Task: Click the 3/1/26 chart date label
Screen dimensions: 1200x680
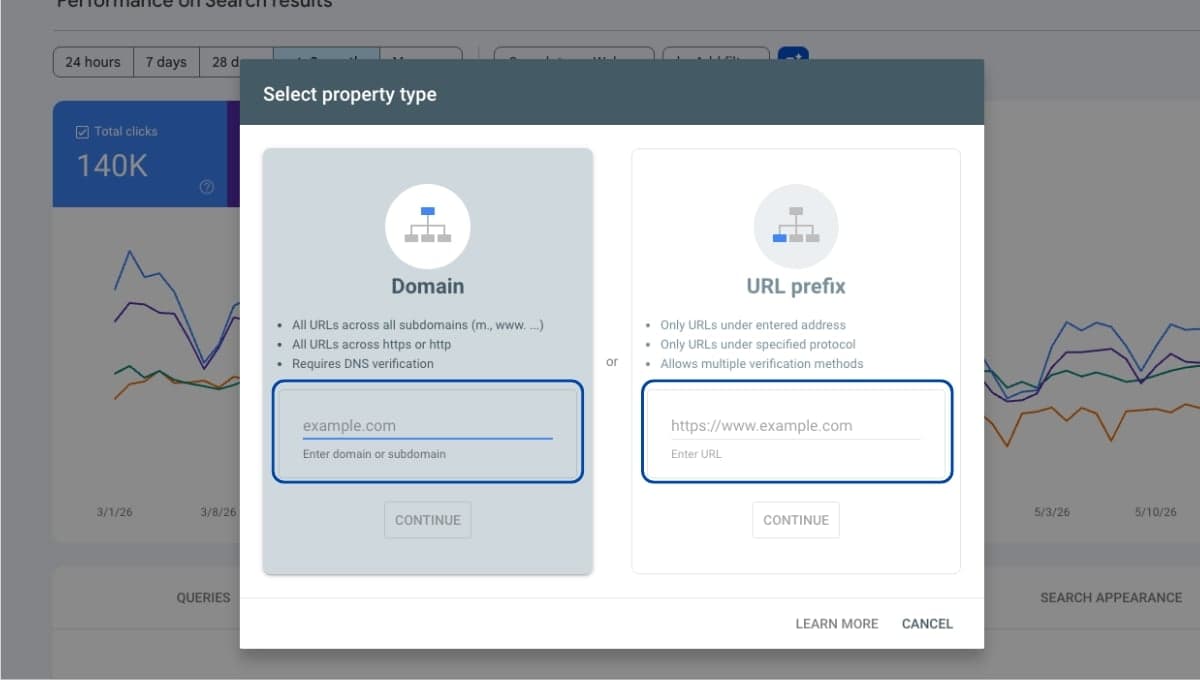Action: tap(115, 512)
